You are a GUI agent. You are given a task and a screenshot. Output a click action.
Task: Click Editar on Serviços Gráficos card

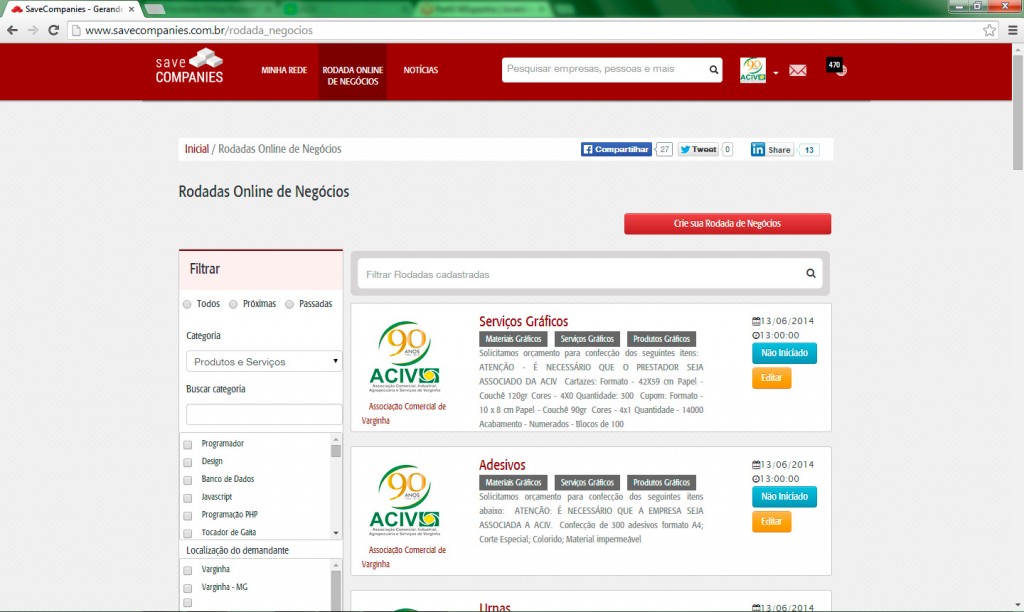point(771,378)
